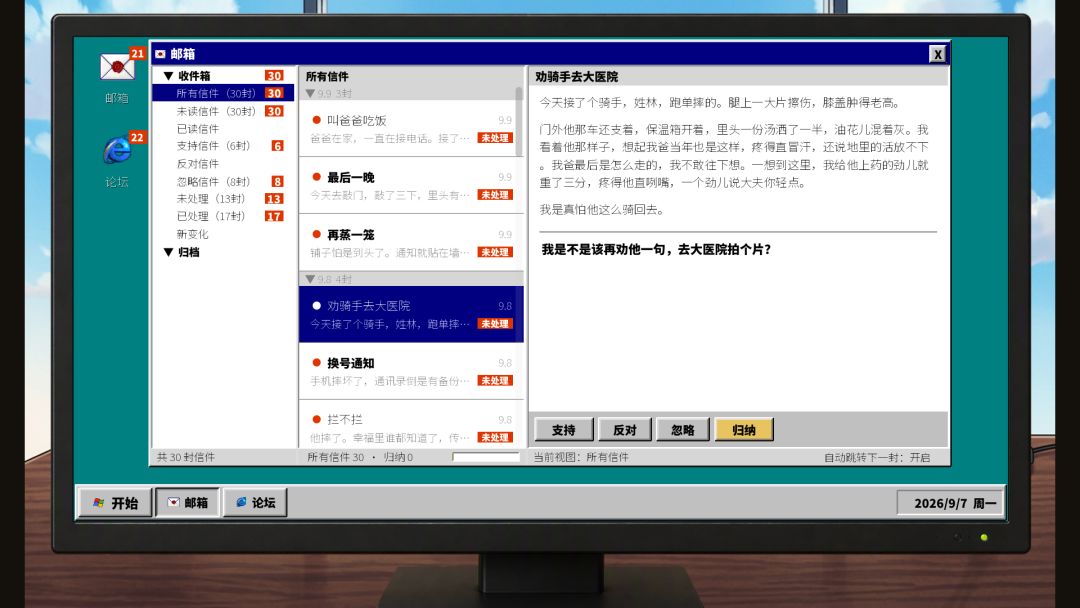Click the 2026/9/7 周一 date display
Screen dimensions: 1080x608
pos(950,503)
